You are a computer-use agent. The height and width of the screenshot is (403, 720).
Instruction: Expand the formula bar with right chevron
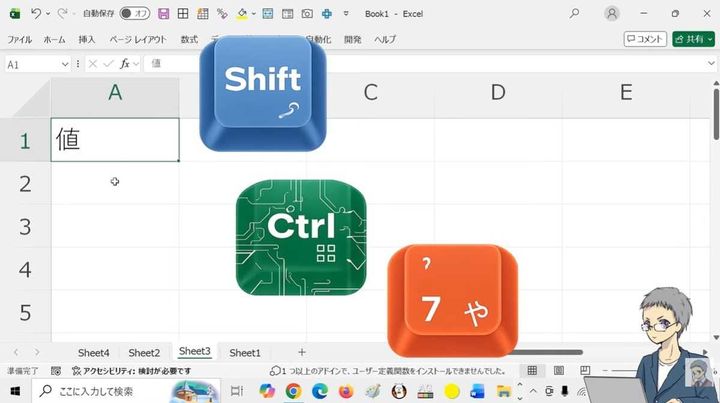[711, 64]
